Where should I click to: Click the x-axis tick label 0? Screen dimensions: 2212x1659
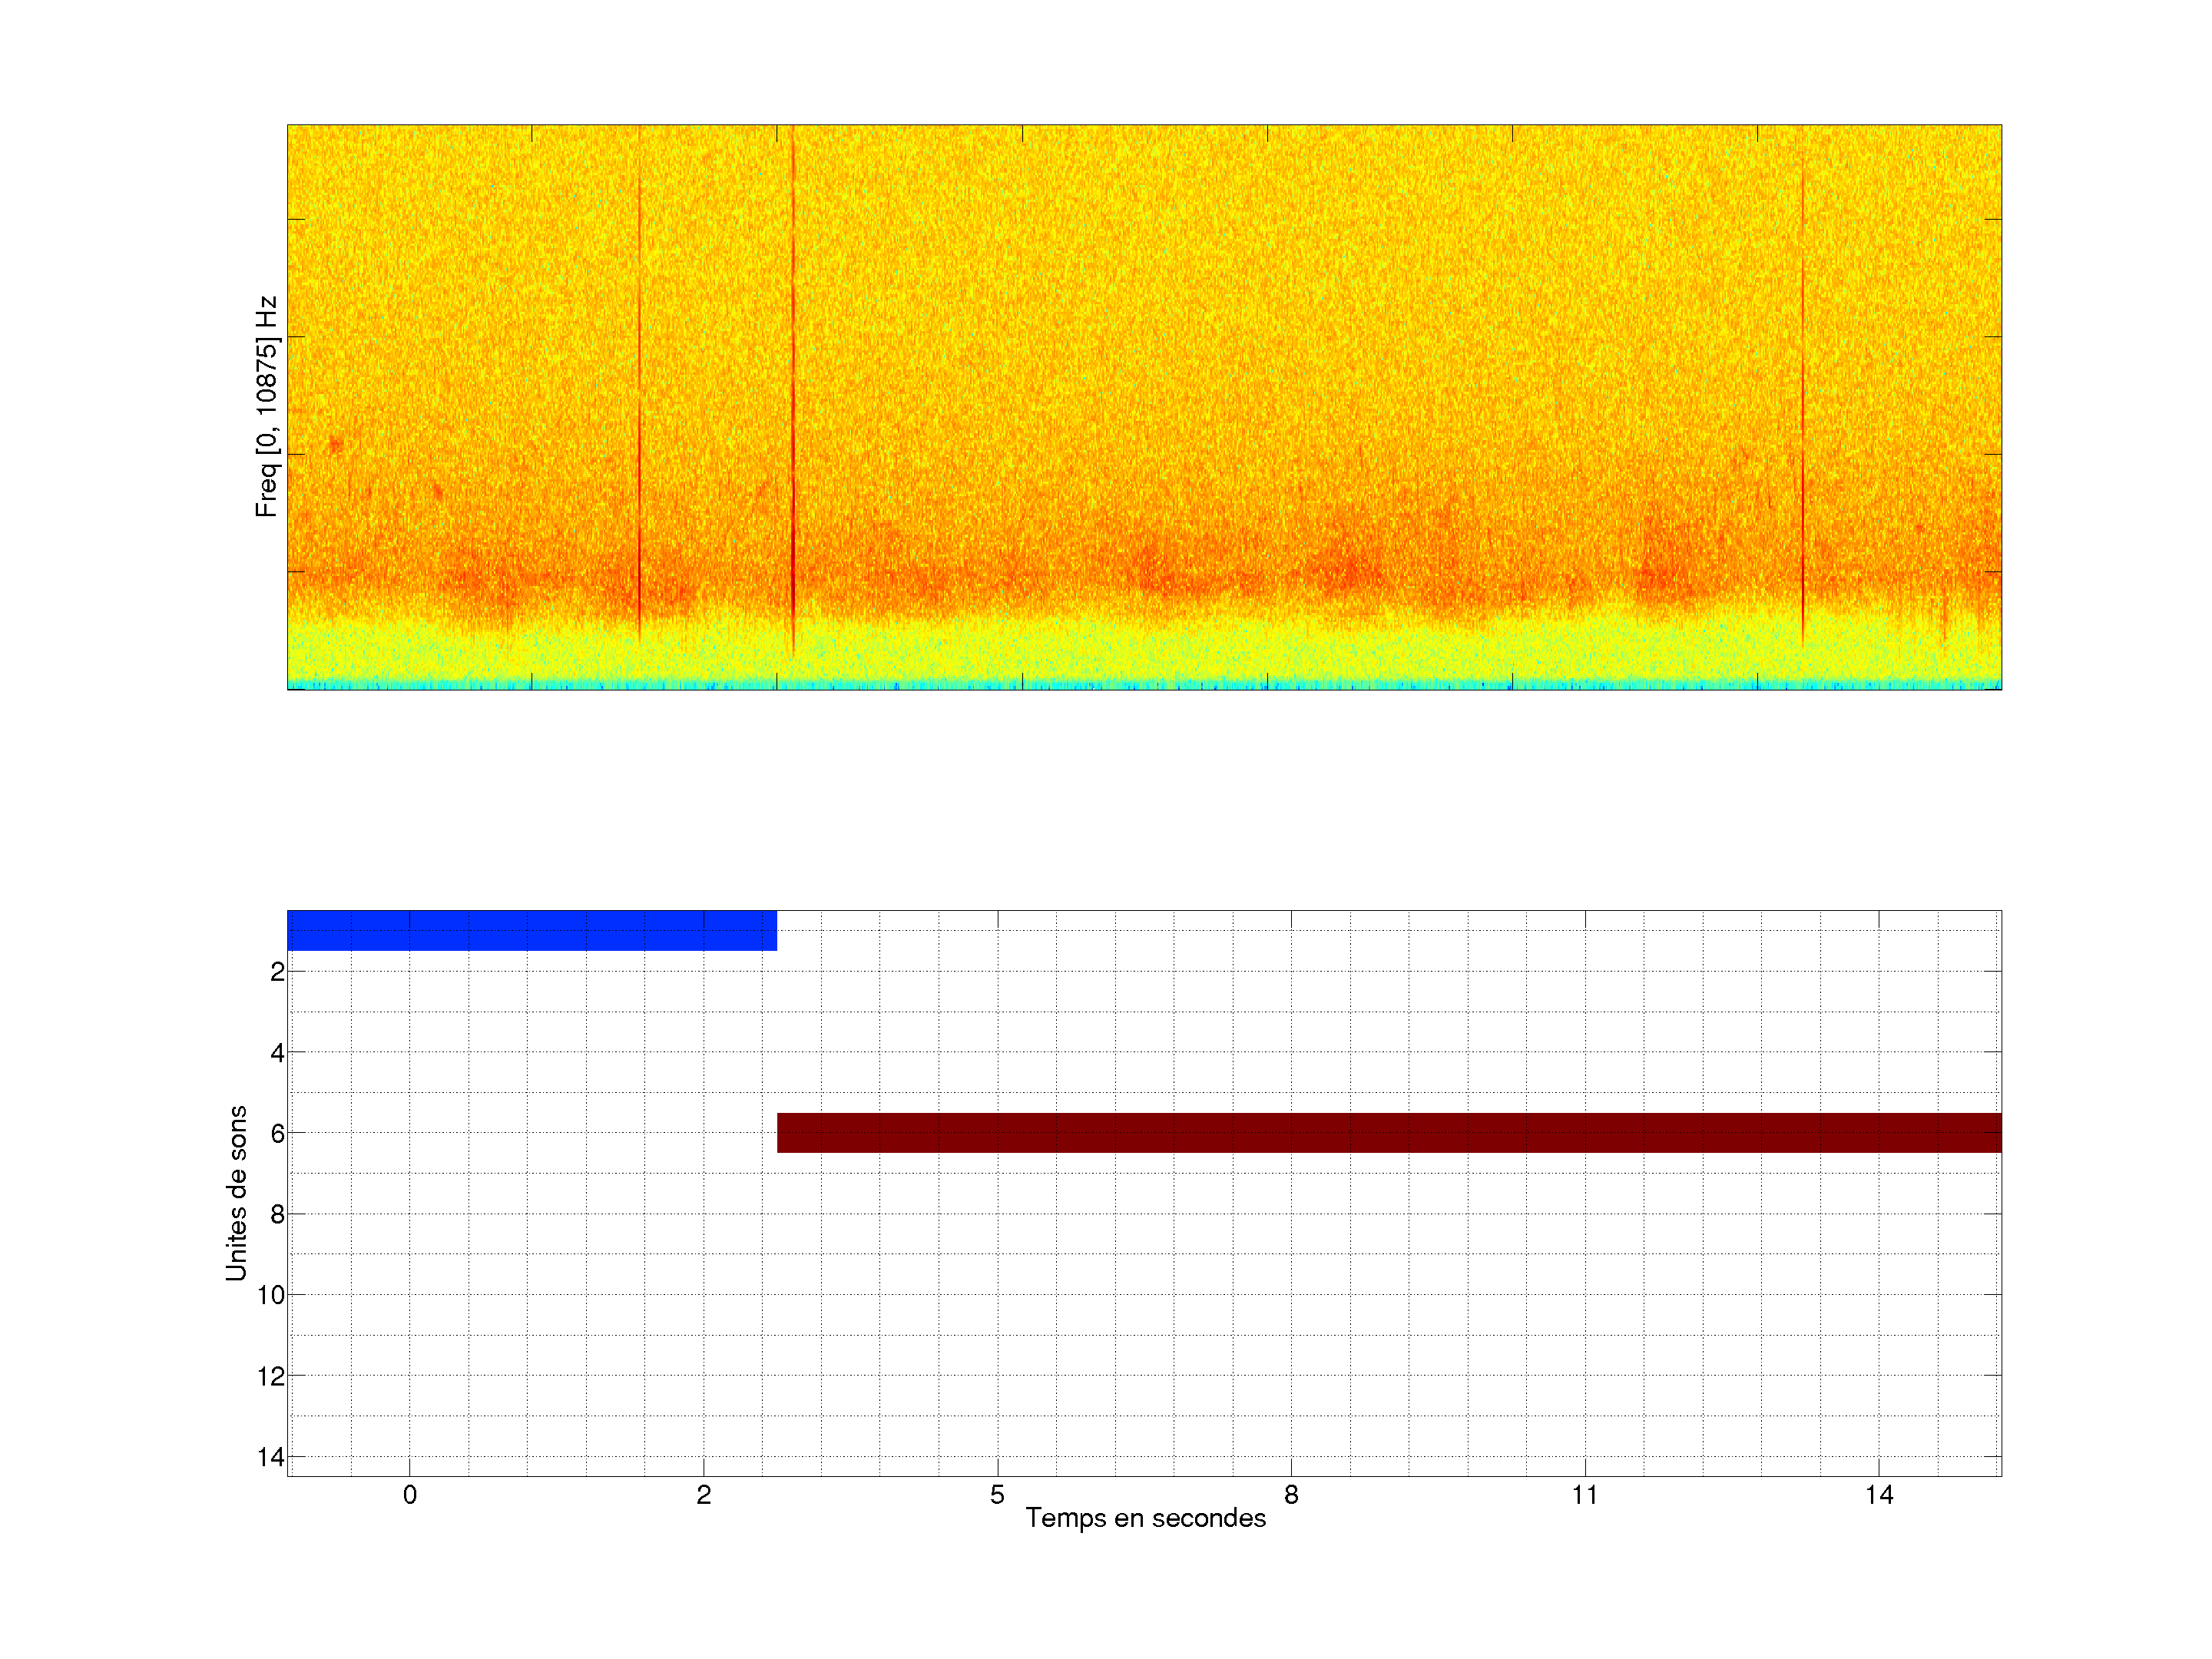[x=410, y=1495]
